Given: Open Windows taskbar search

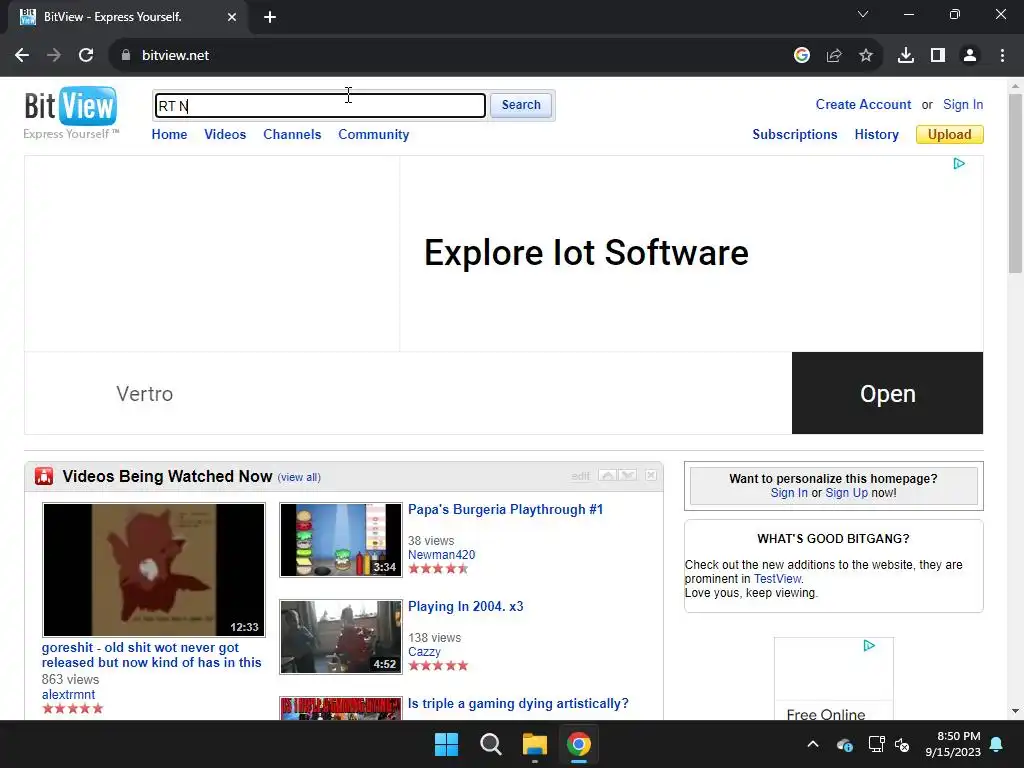Looking at the screenshot, I should point(490,744).
